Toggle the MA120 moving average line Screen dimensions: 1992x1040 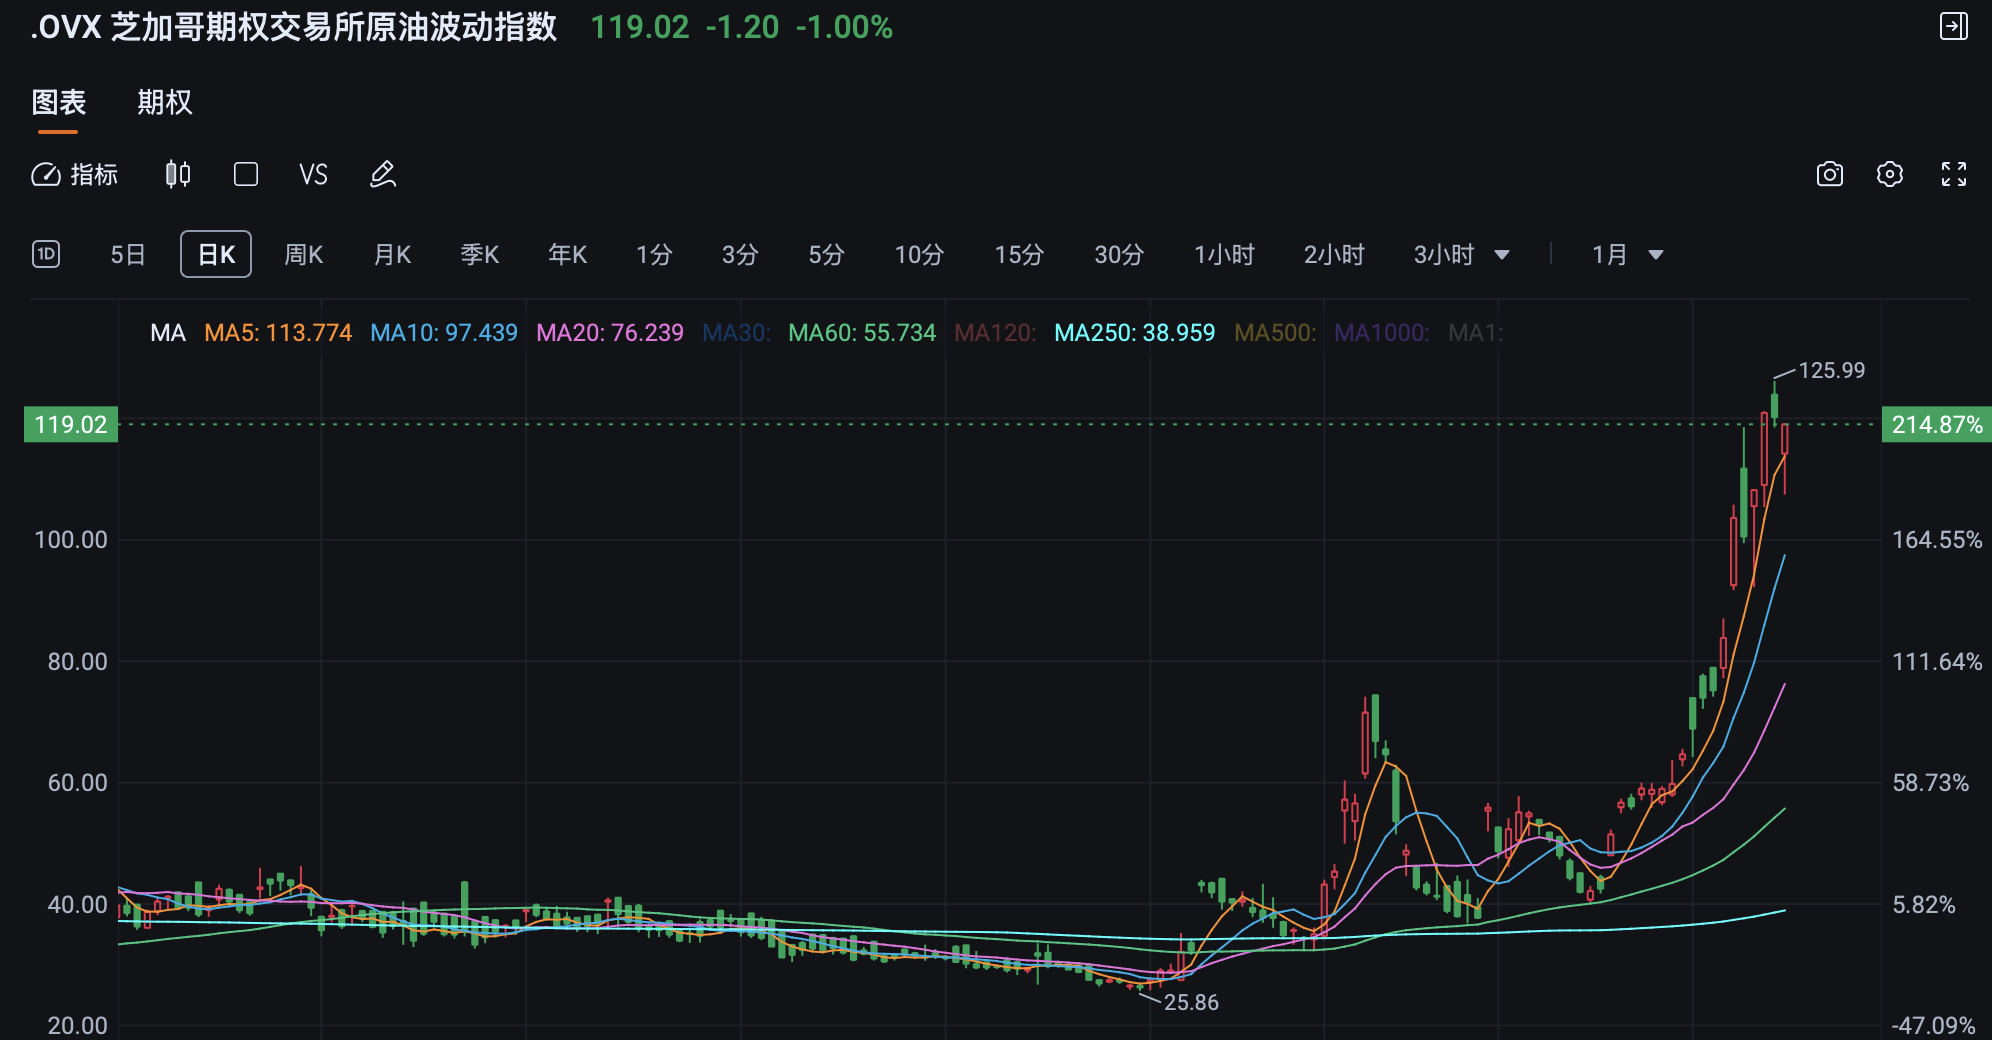994,333
